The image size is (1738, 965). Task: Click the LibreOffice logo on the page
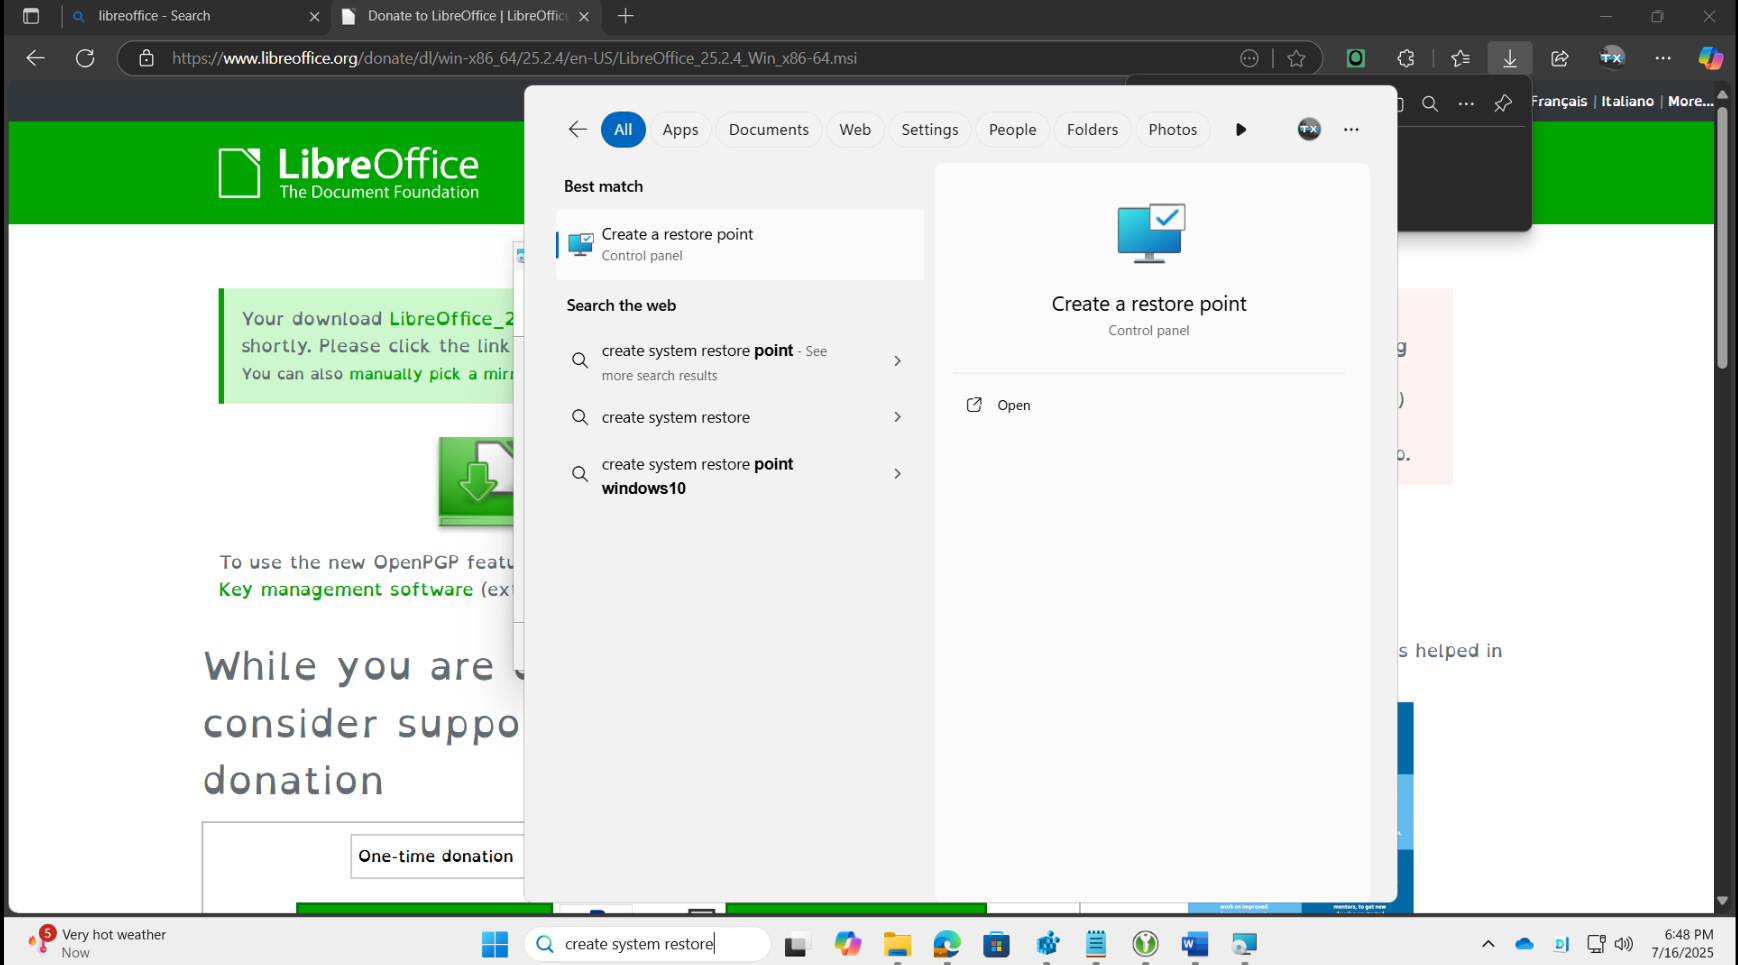(x=348, y=173)
